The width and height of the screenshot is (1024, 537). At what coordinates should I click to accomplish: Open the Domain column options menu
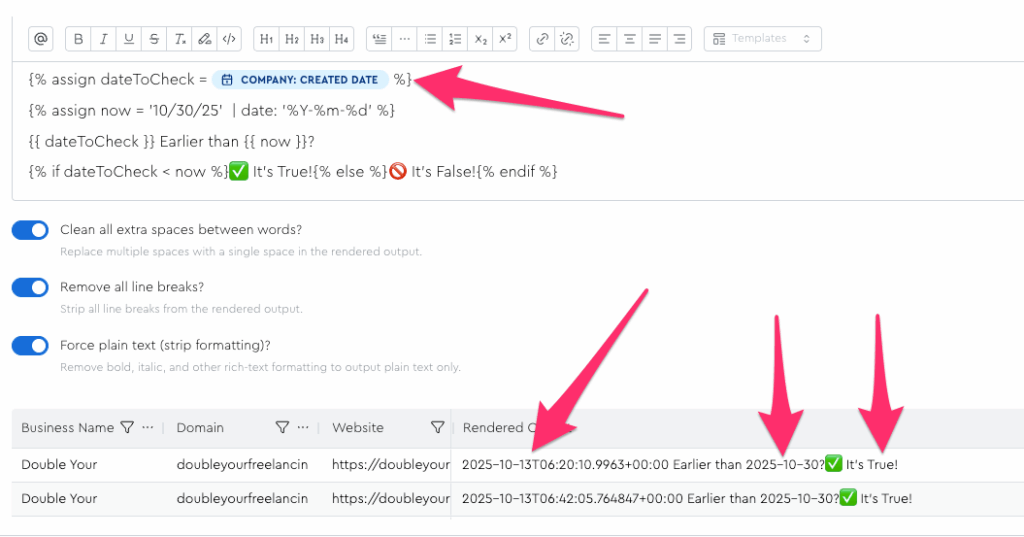303,428
